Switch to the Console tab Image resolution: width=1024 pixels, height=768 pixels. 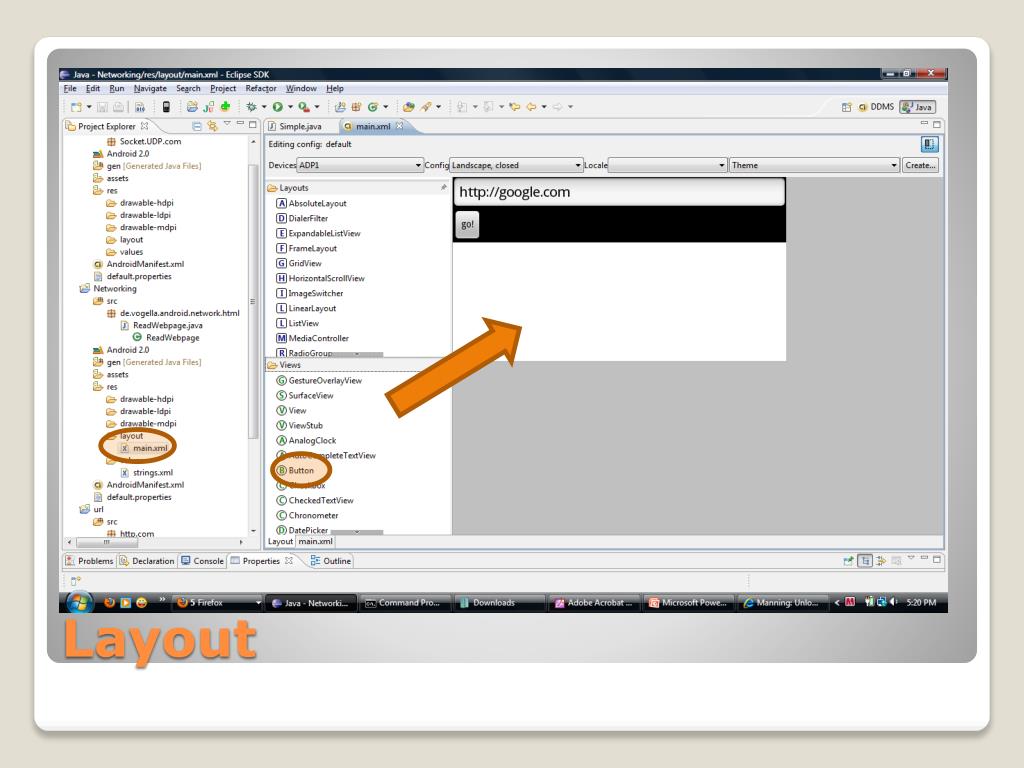(x=203, y=561)
